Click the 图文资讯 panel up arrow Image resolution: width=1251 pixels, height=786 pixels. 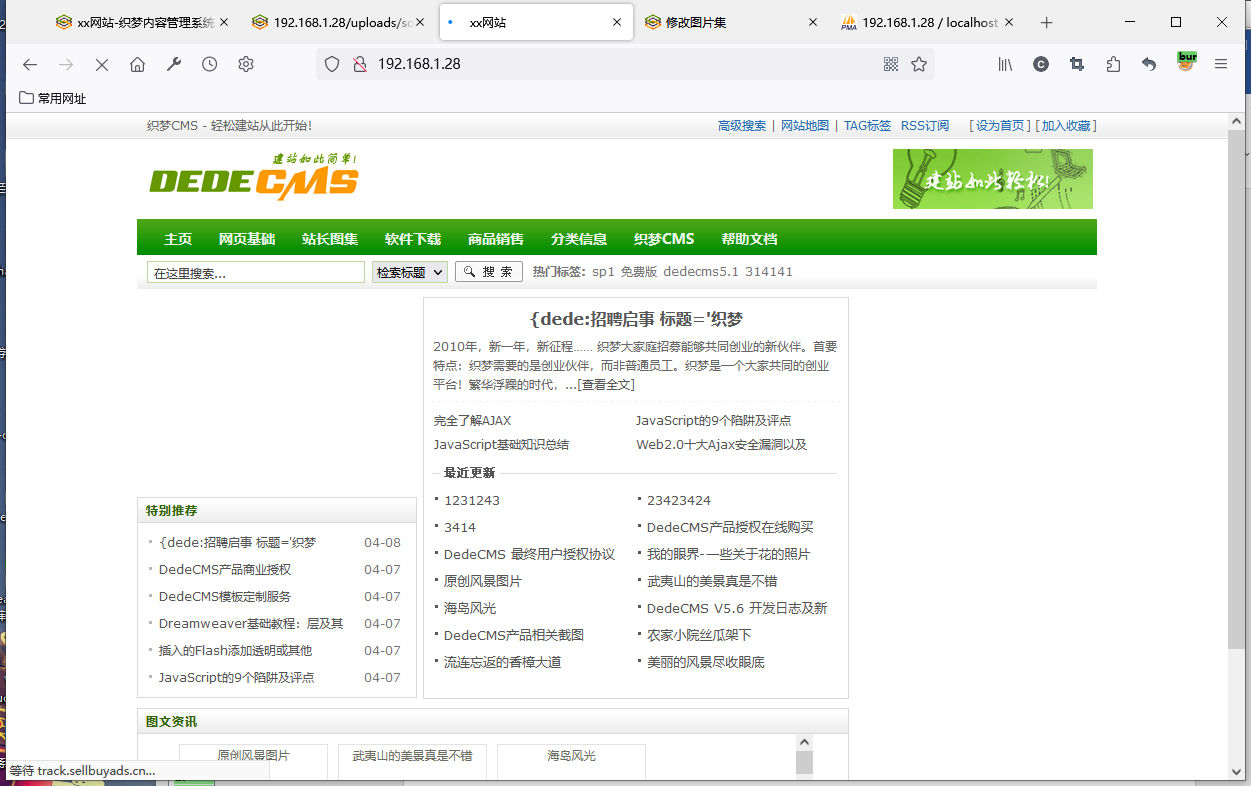(x=804, y=743)
